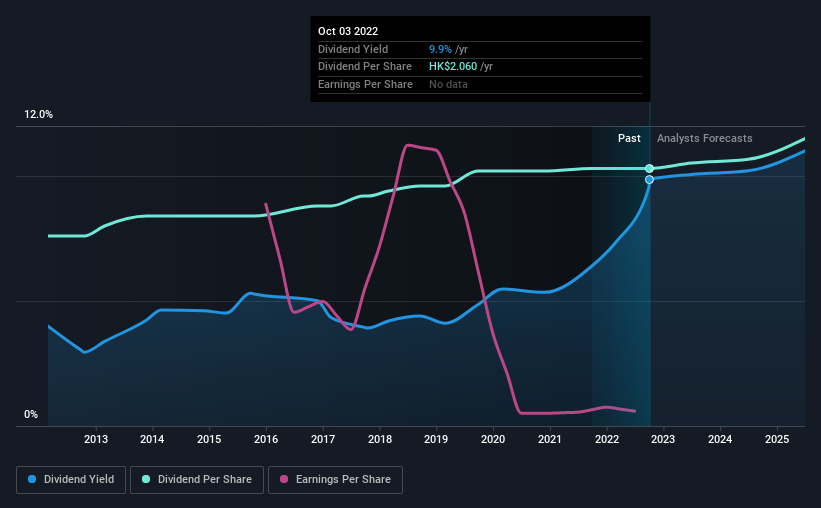Click the blue yield marker at Oct 2022
The width and height of the screenshot is (821, 508).
click(x=649, y=180)
